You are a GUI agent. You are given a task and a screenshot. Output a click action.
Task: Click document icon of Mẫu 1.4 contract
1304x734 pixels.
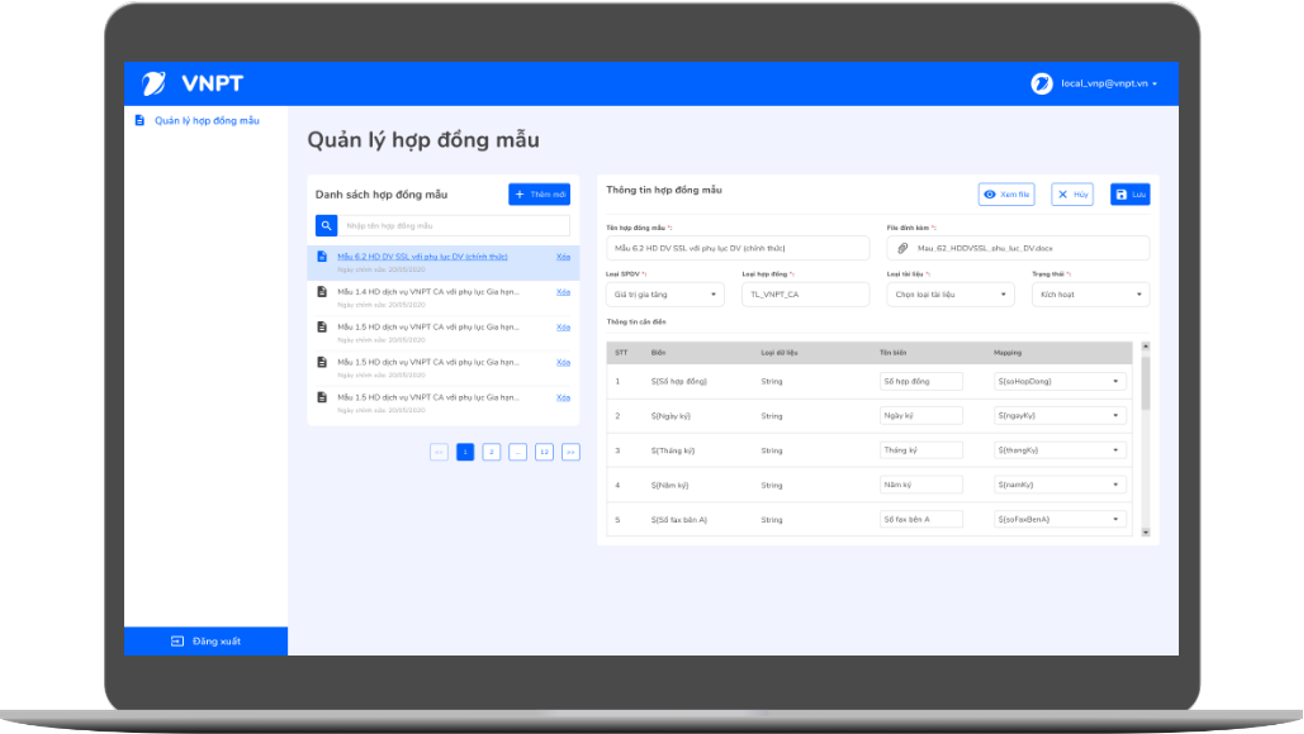322,292
